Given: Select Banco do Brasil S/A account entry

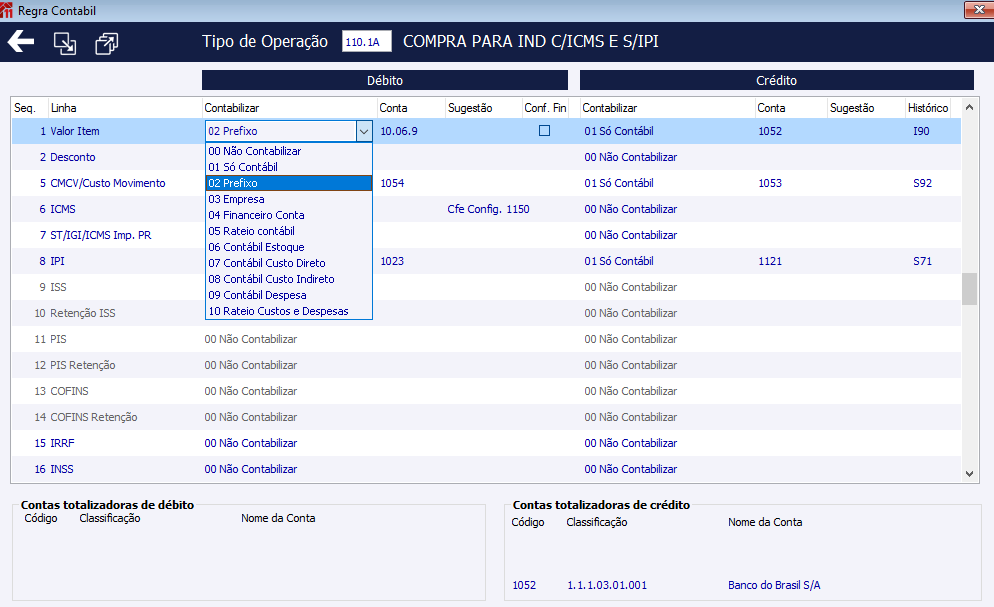Looking at the screenshot, I should coord(774,585).
